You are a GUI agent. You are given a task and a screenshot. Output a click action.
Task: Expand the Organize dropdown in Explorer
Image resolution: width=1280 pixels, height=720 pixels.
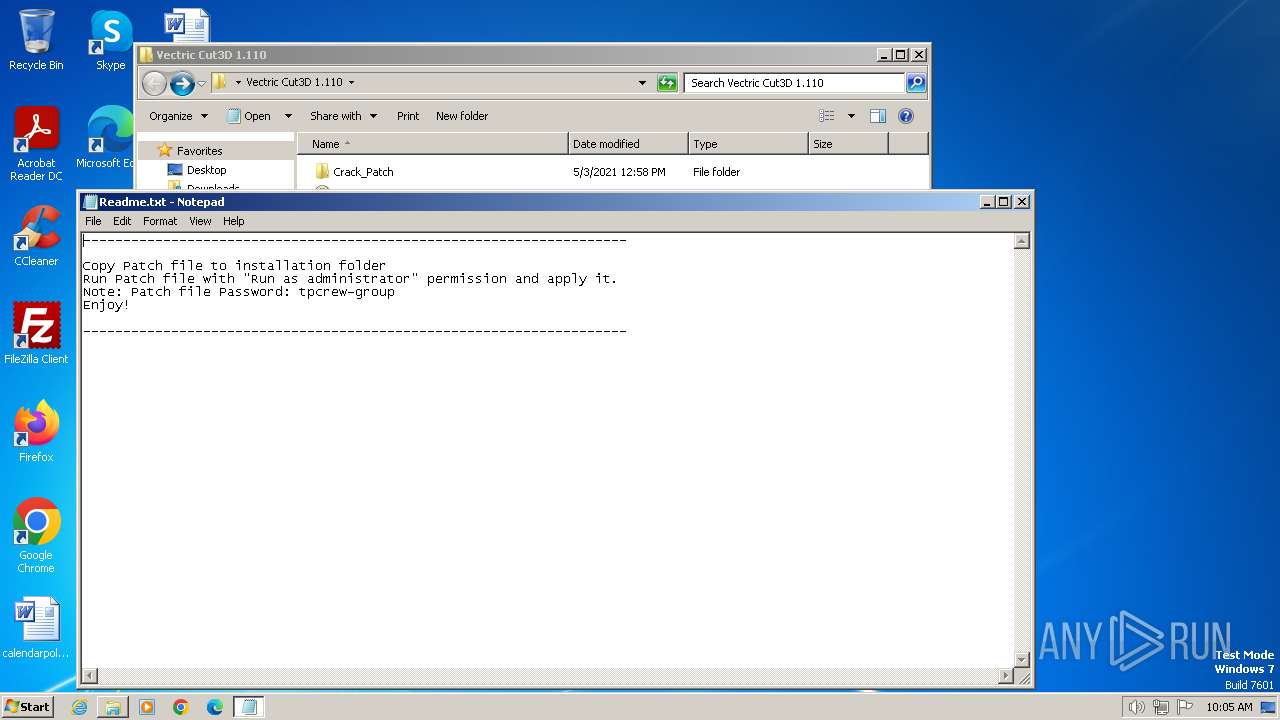179,116
